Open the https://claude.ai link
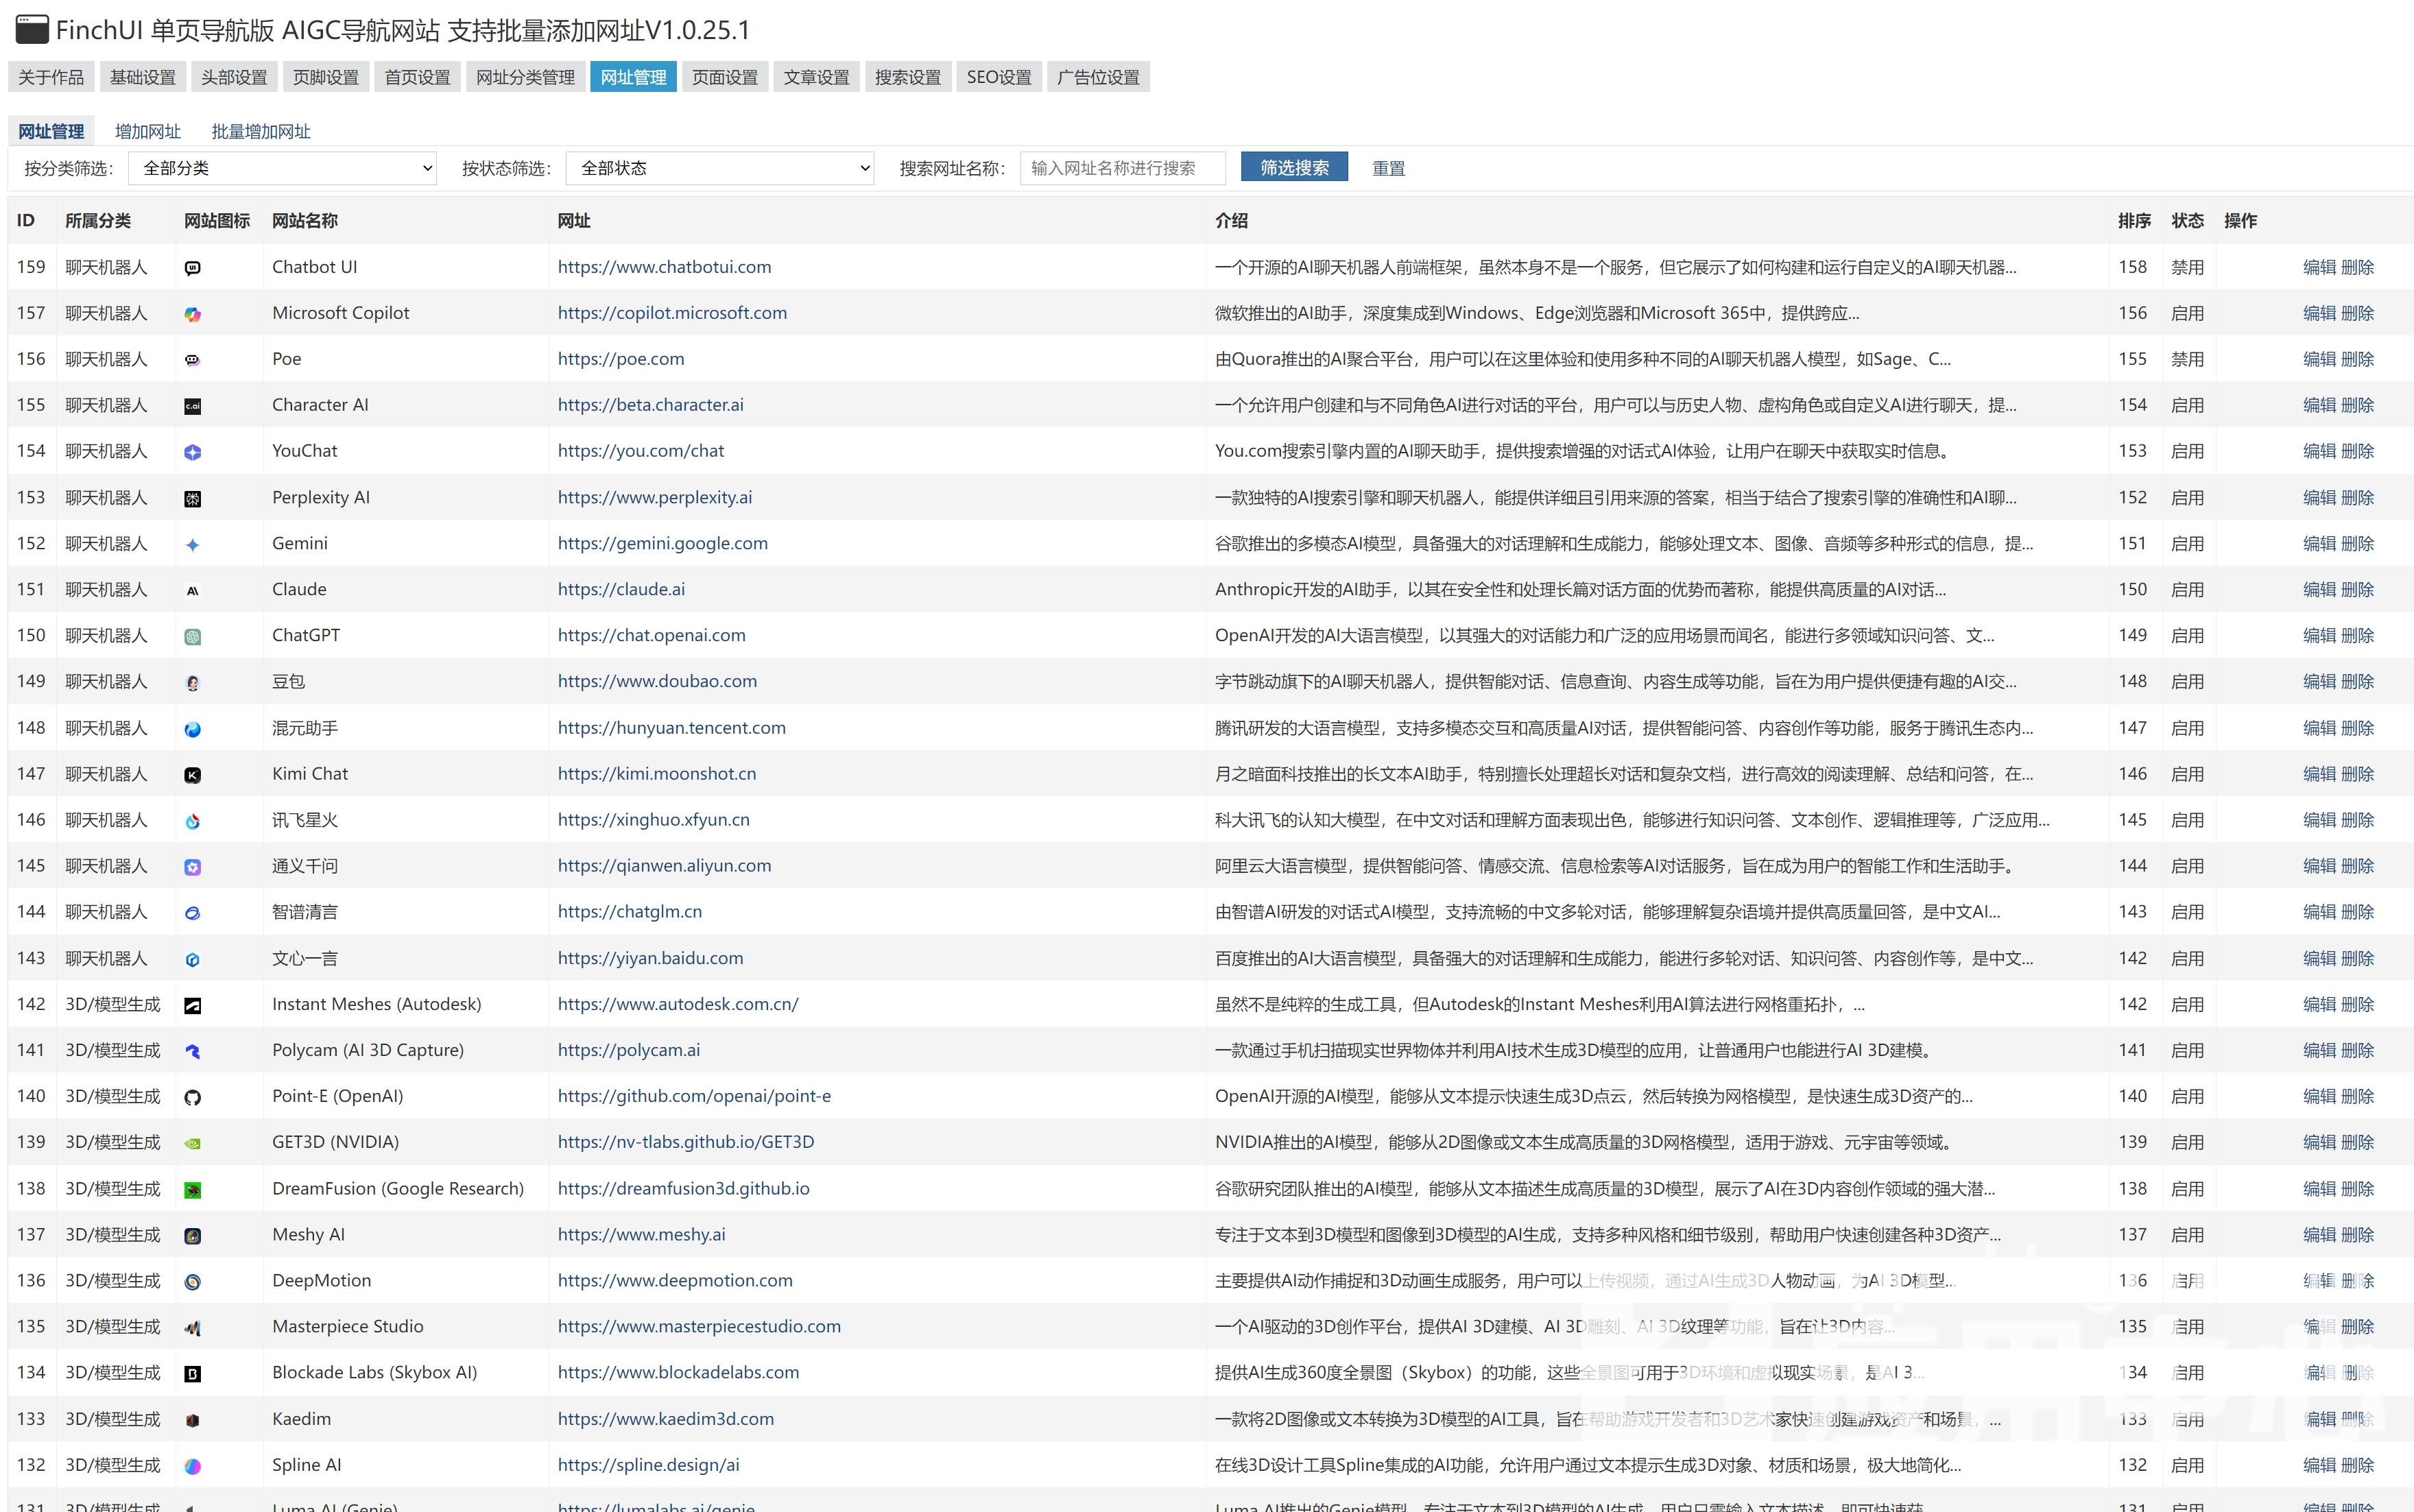 [621, 589]
